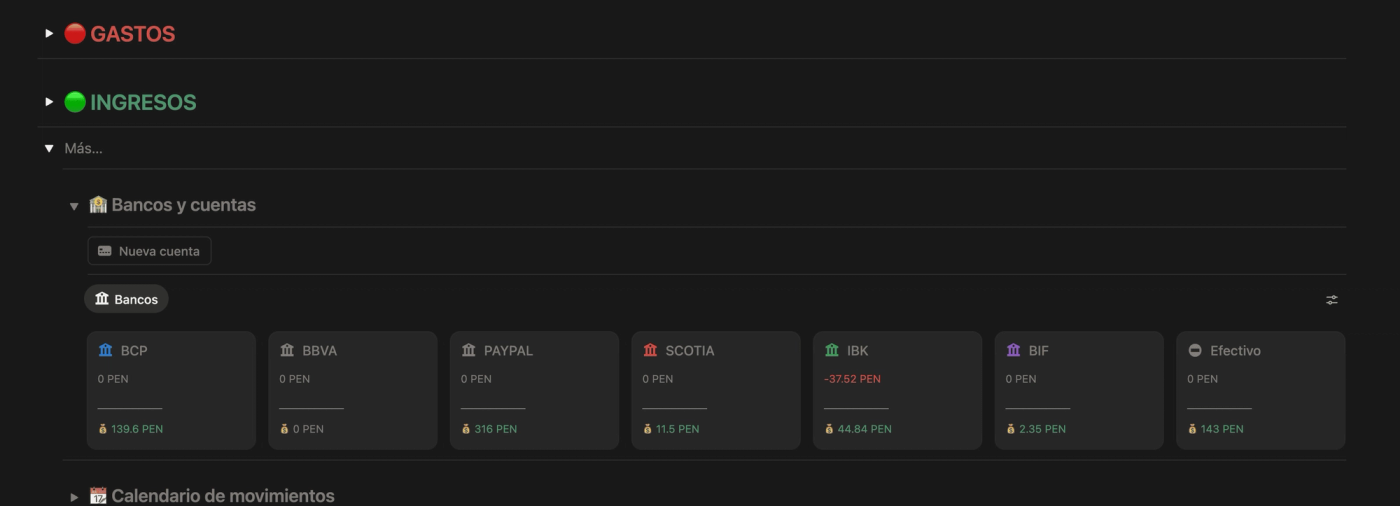
Task: Click the INGRESOS heading text
Action: pos(143,102)
